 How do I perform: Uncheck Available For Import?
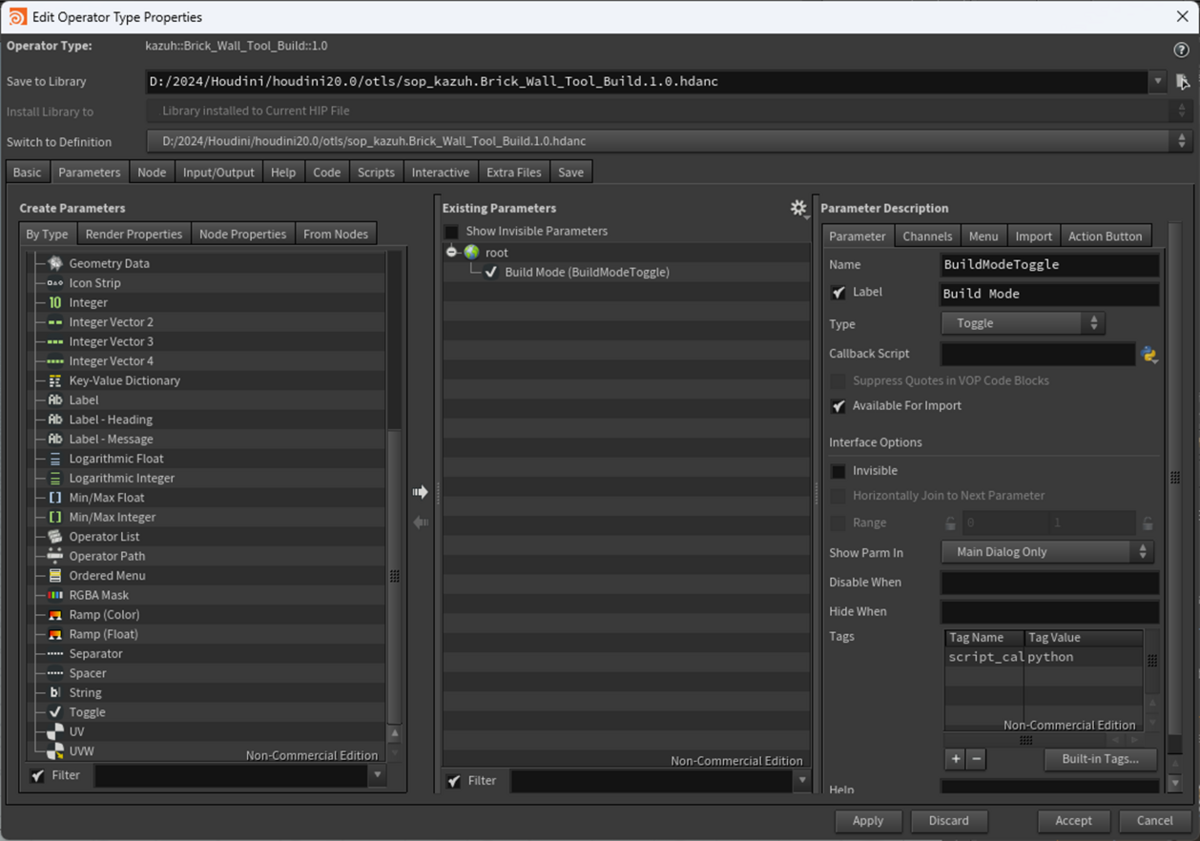coord(838,406)
